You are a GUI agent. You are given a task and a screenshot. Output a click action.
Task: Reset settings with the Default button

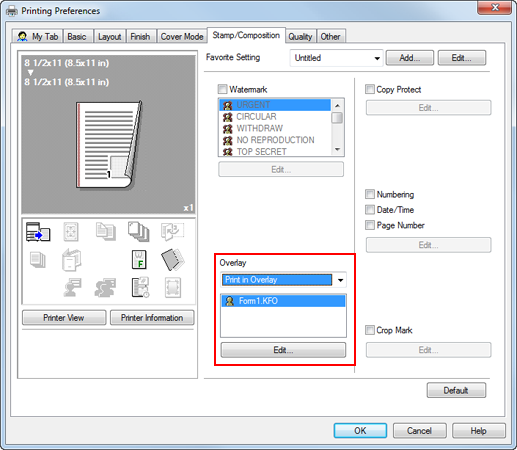click(456, 390)
